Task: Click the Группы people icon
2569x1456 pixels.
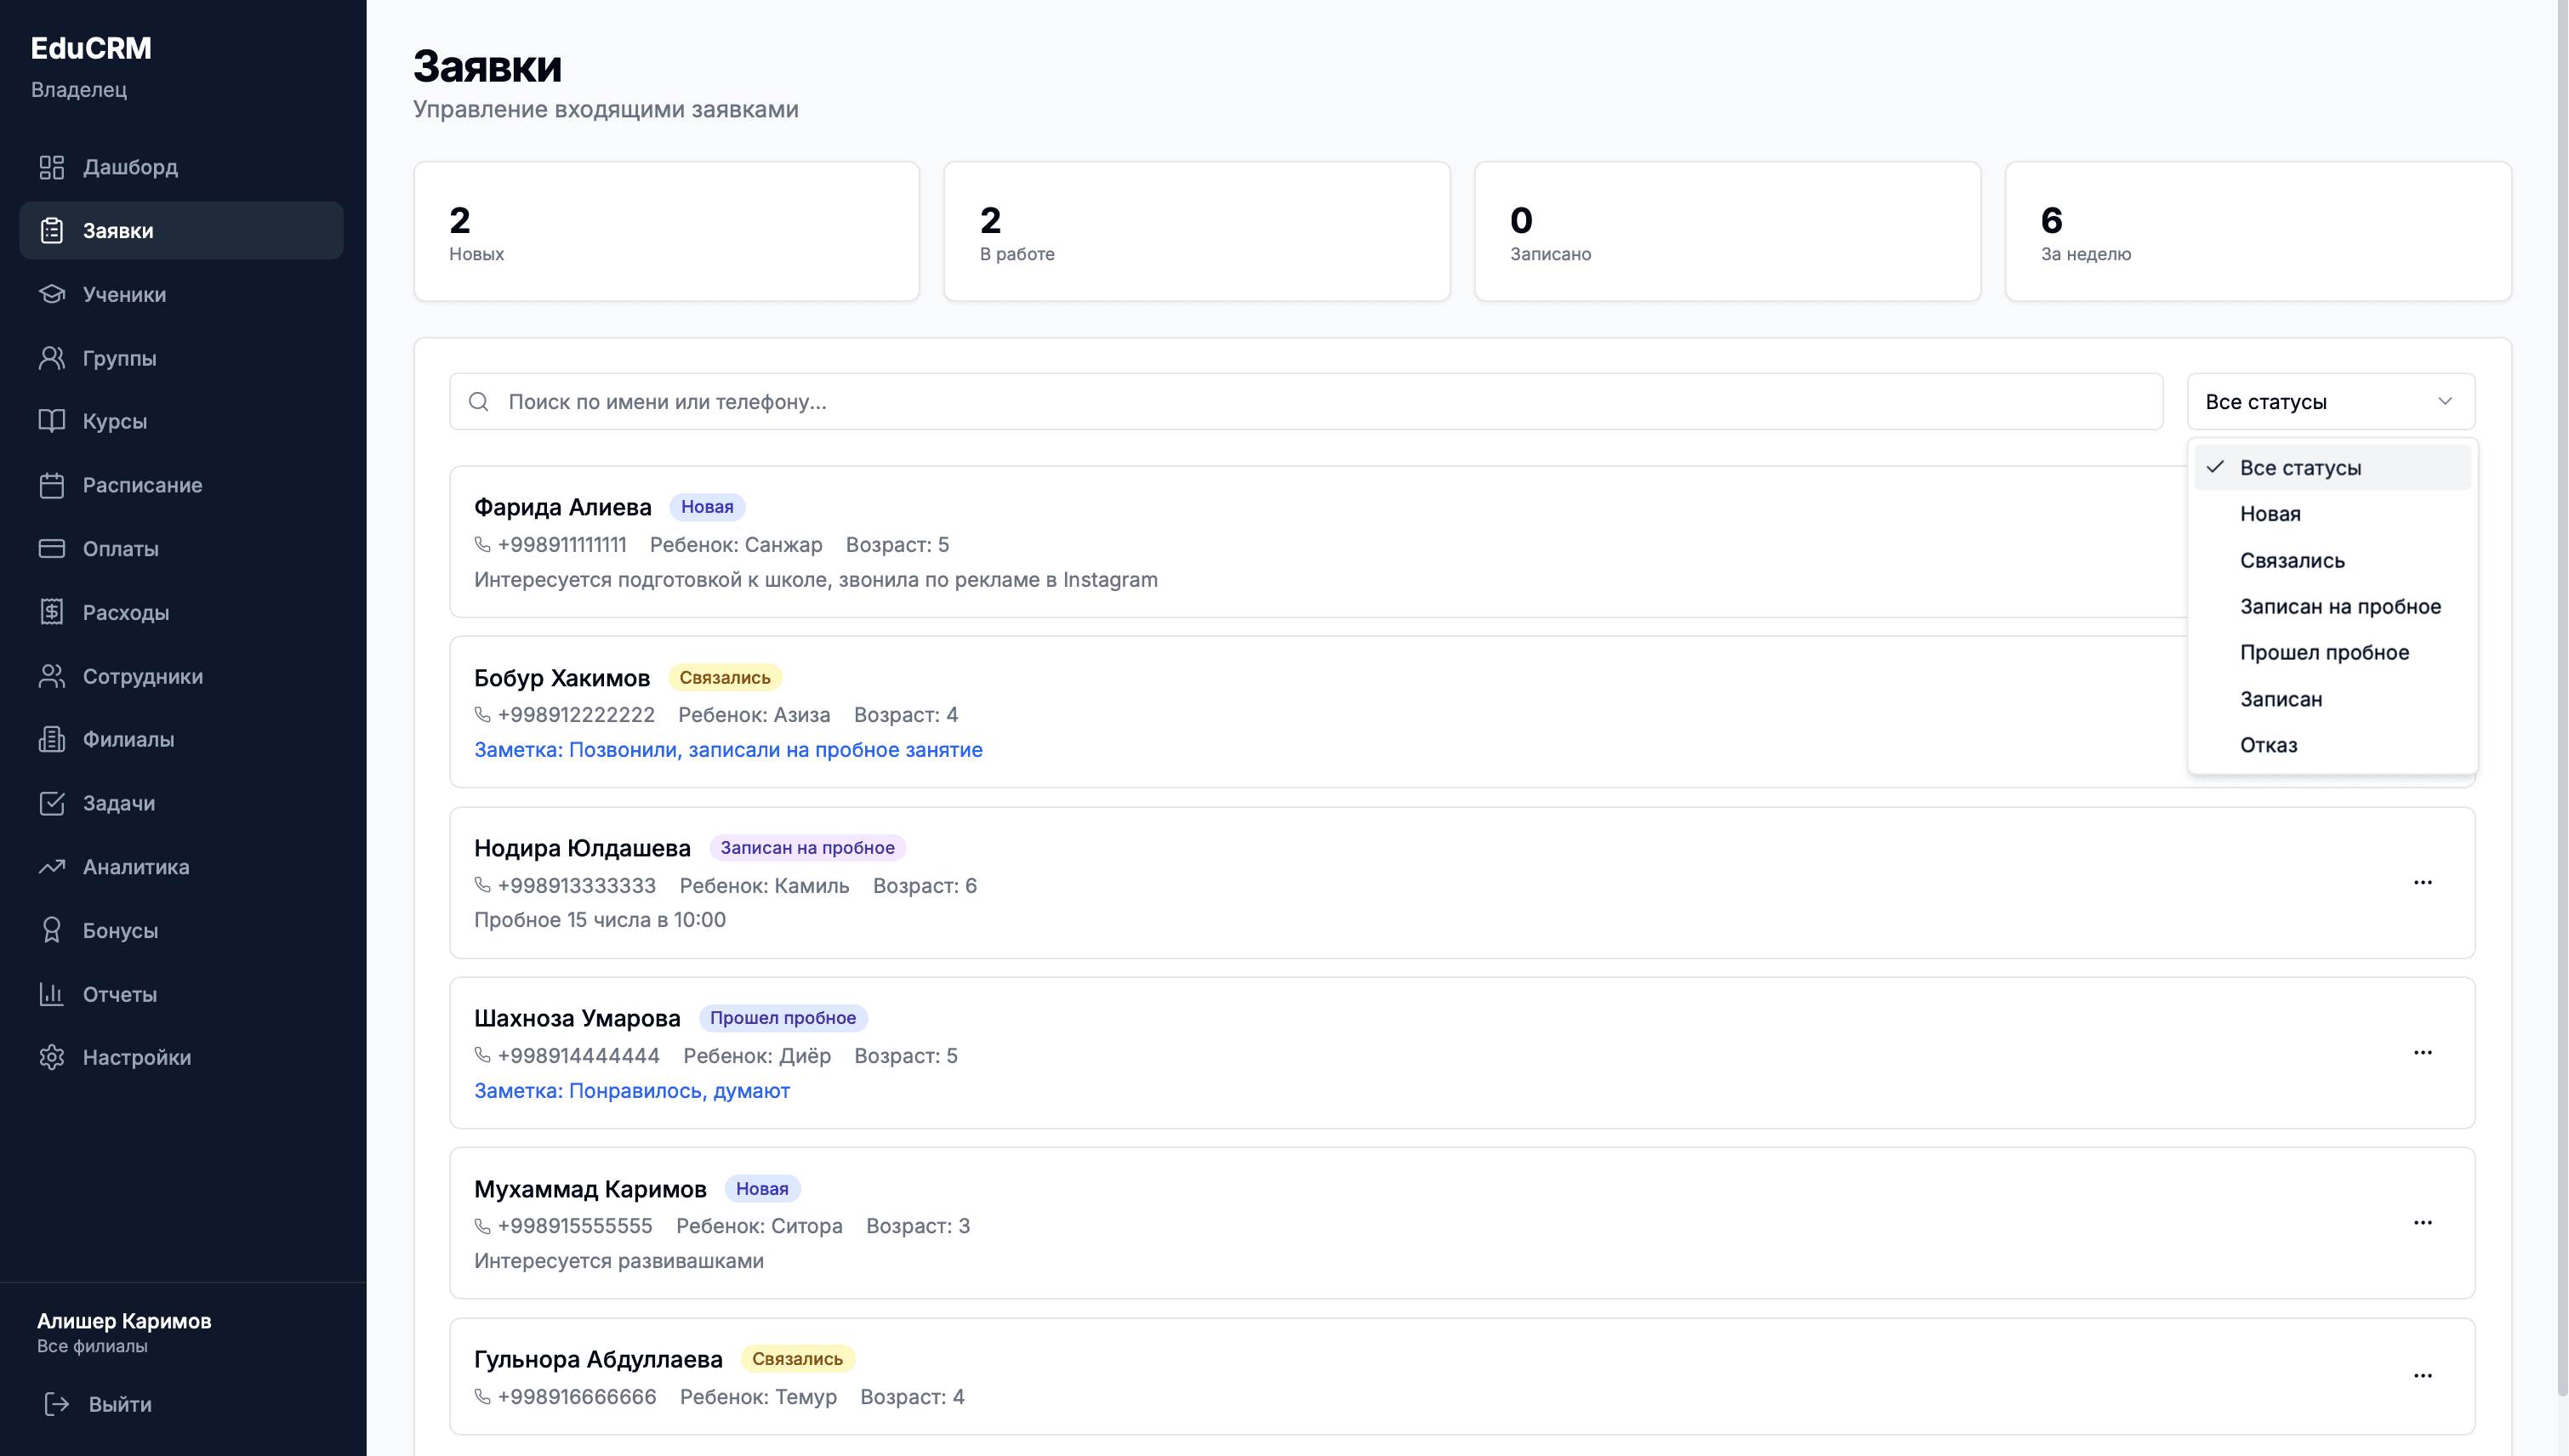Action: 52,358
